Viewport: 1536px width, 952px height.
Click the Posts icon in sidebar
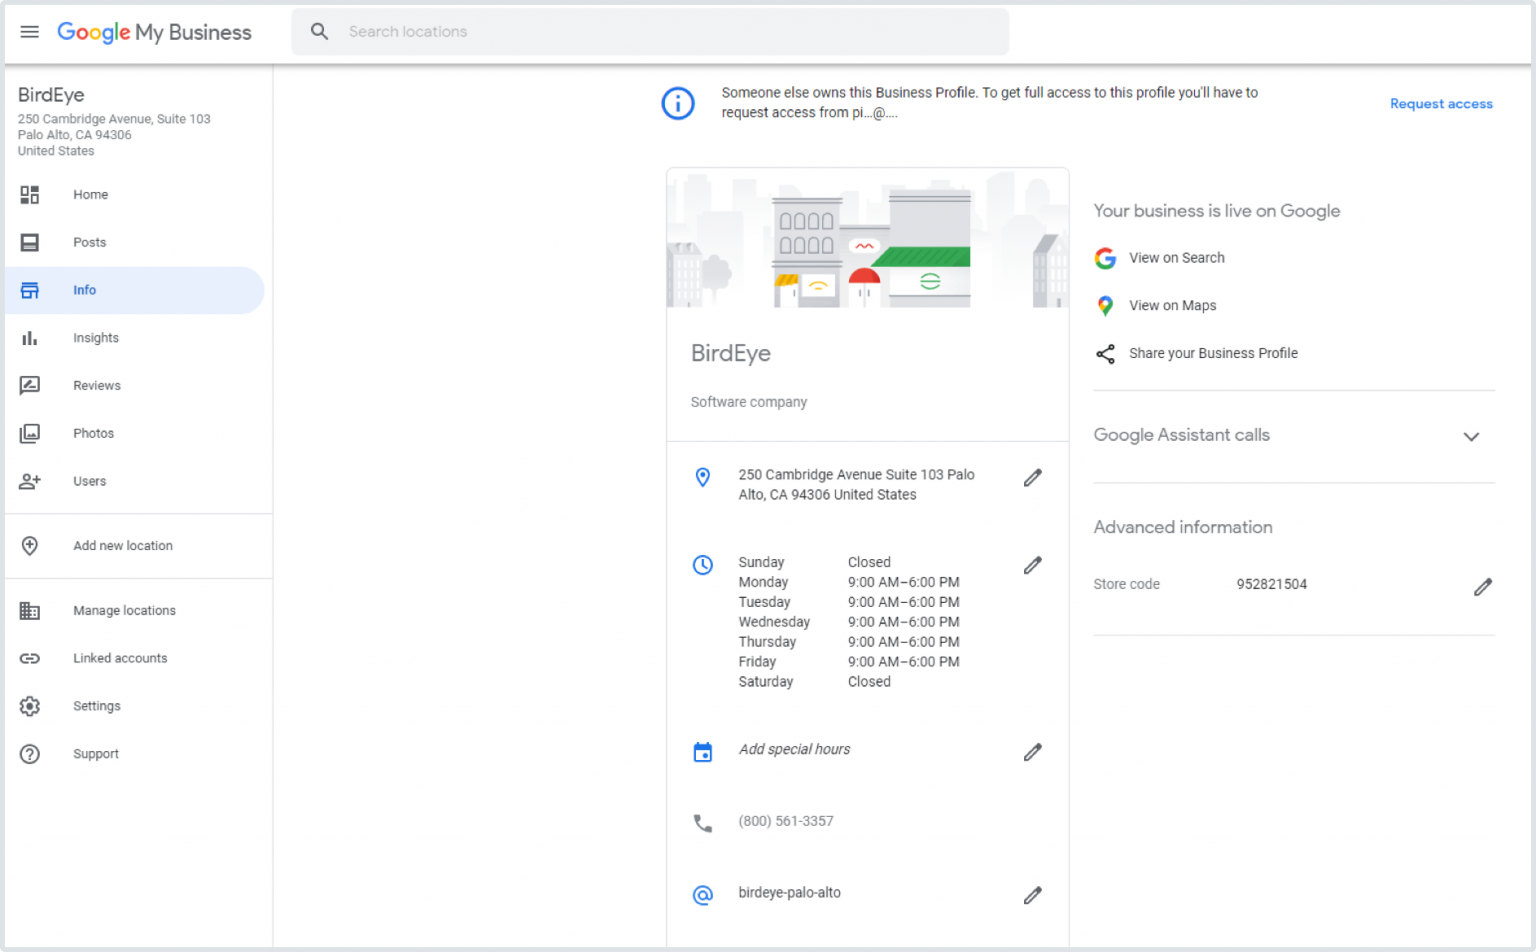tap(30, 242)
